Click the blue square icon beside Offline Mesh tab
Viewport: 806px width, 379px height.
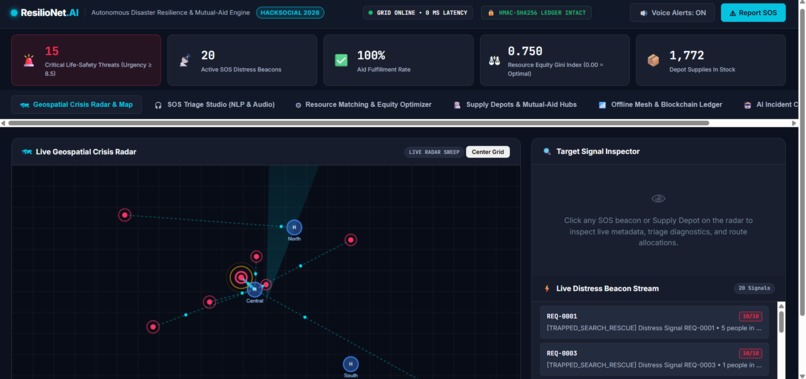[602, 105]
